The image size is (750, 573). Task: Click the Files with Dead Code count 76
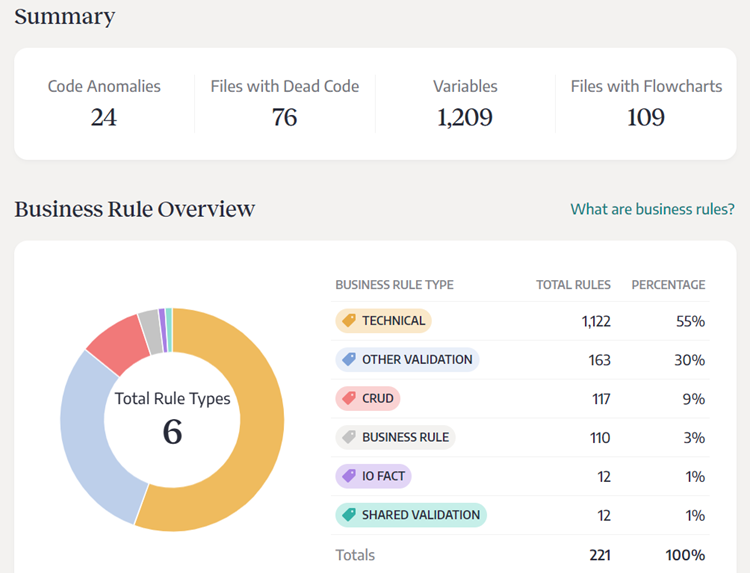click(x=285, y=117)
